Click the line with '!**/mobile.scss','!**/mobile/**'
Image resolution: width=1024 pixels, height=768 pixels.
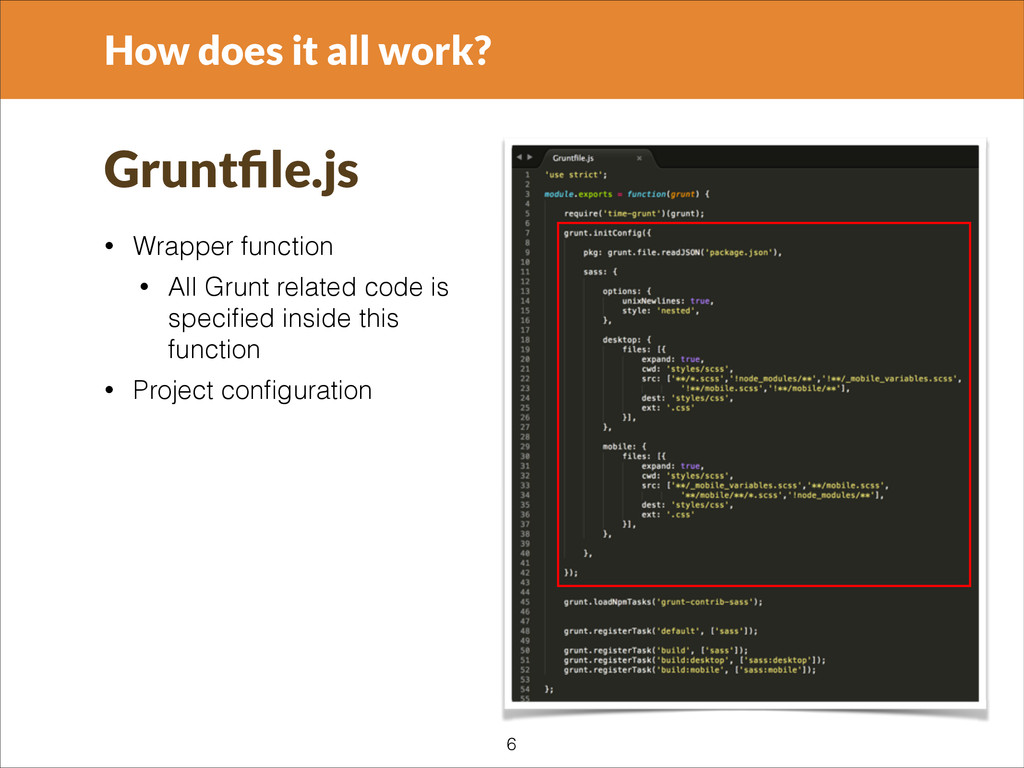[x=765, y=389]
